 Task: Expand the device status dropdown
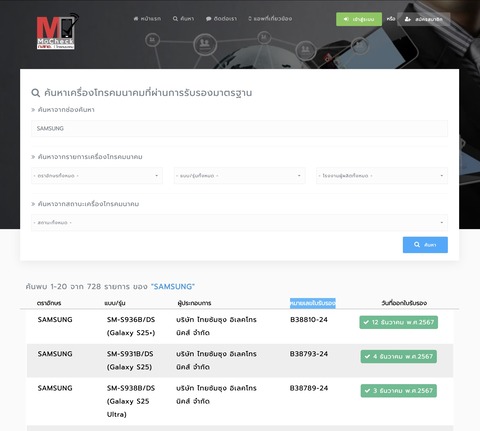(239, 222)
